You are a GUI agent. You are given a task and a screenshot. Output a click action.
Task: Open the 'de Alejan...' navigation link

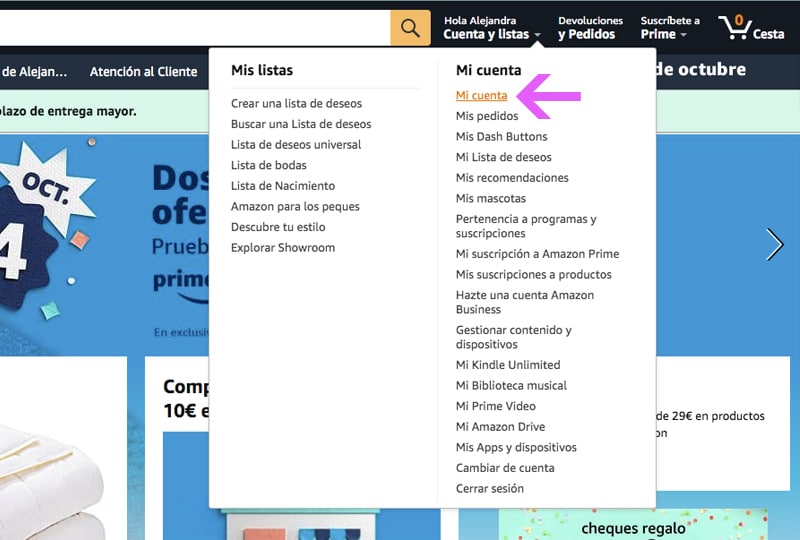tap(34, 71)
